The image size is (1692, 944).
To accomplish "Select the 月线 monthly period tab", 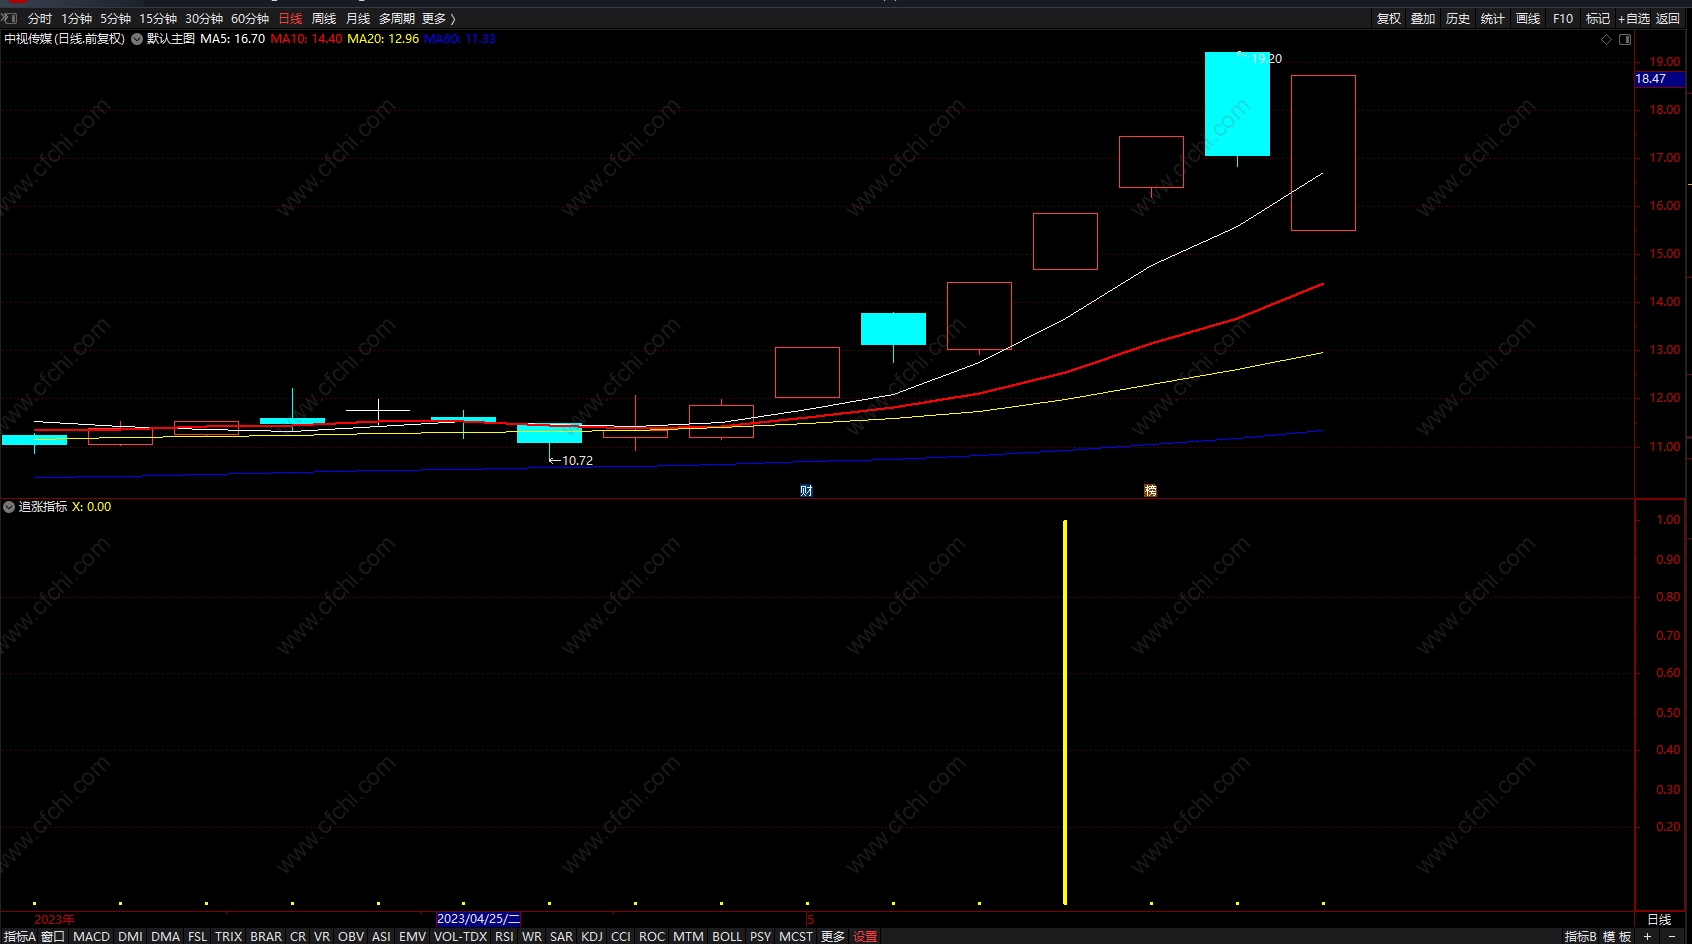I will tap(358, 19).
